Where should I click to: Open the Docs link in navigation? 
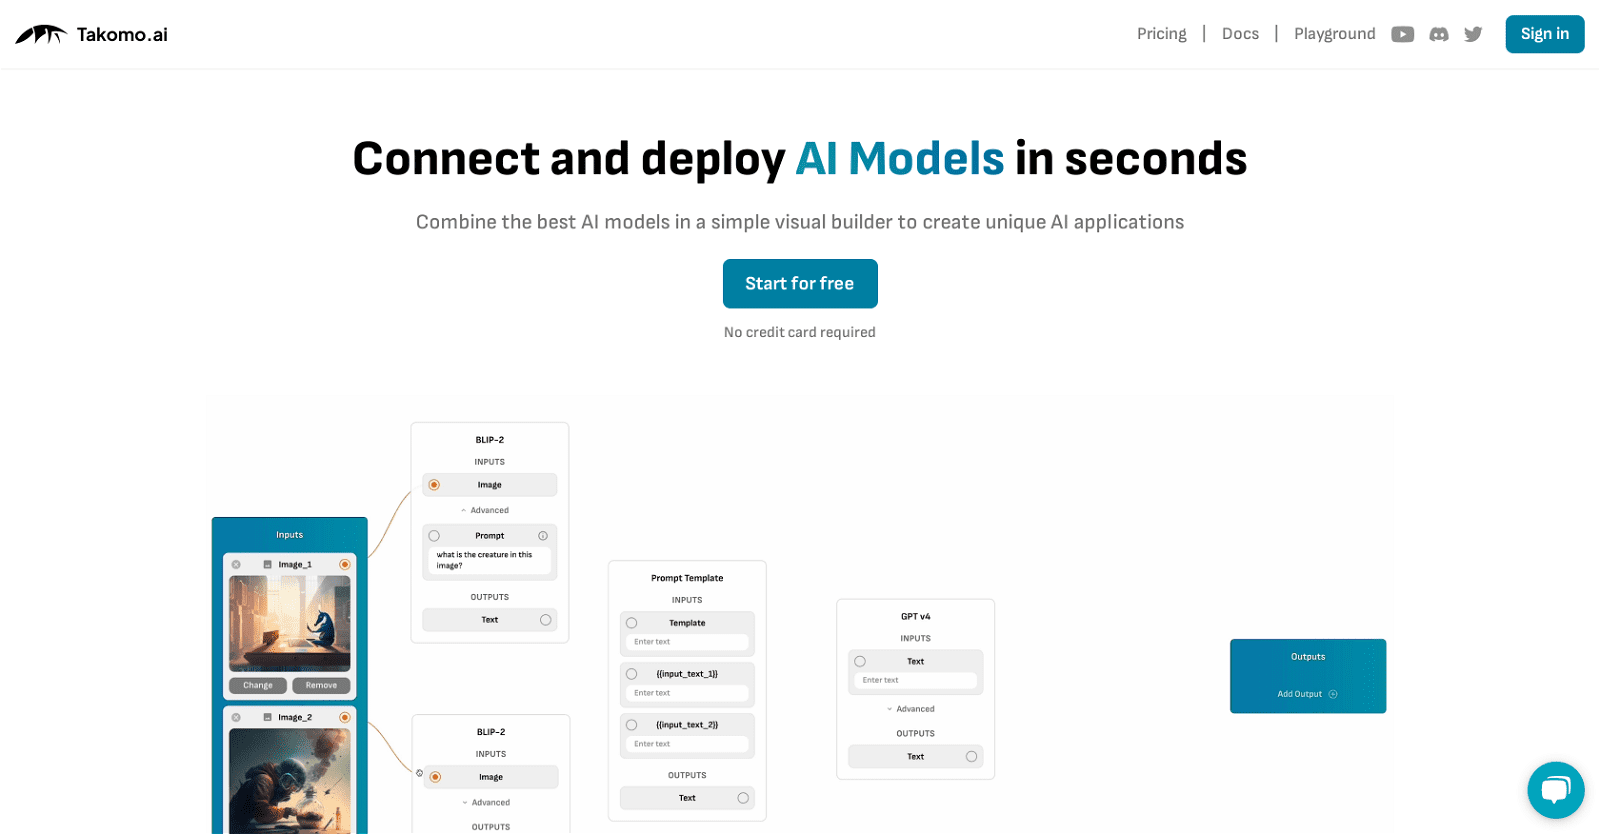point(1240,34)
